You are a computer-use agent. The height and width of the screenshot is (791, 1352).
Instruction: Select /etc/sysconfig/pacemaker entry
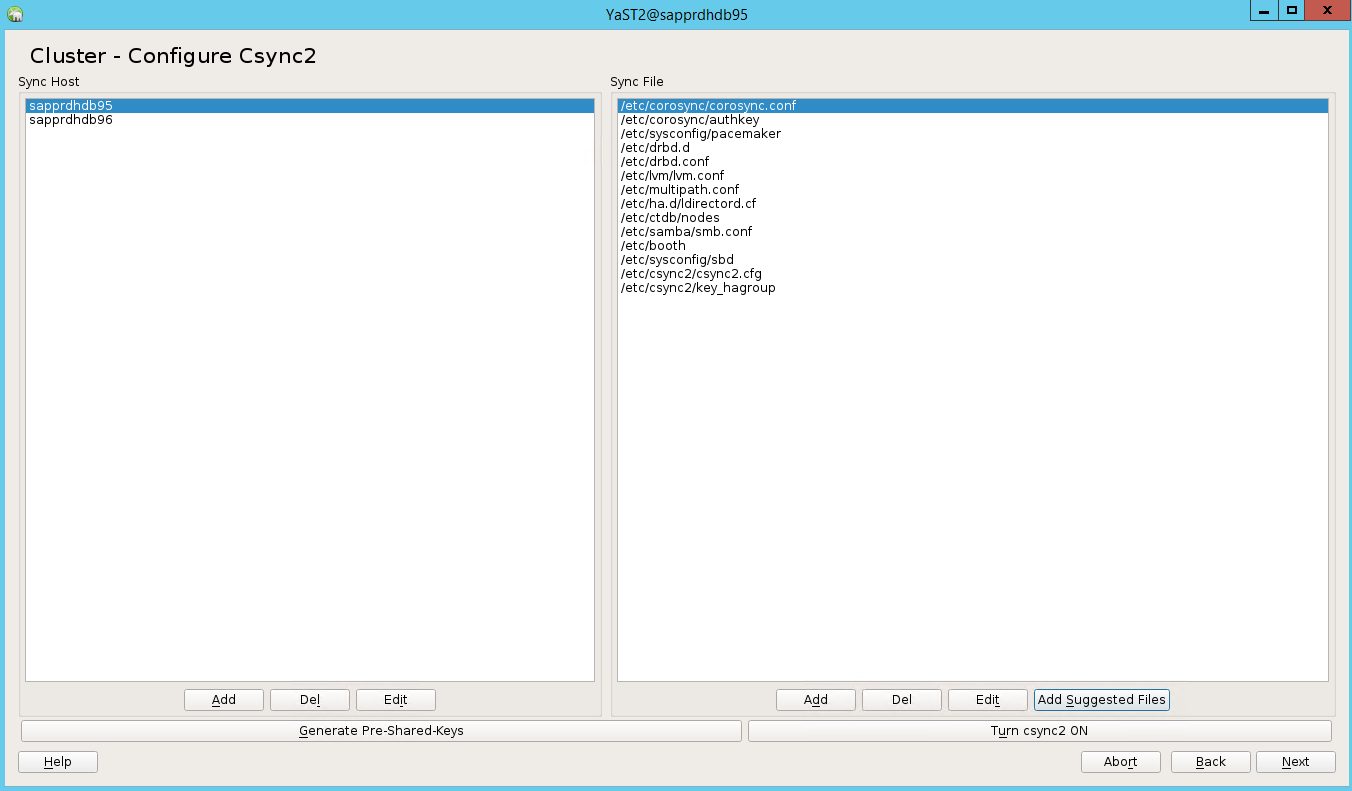[972, 133]
